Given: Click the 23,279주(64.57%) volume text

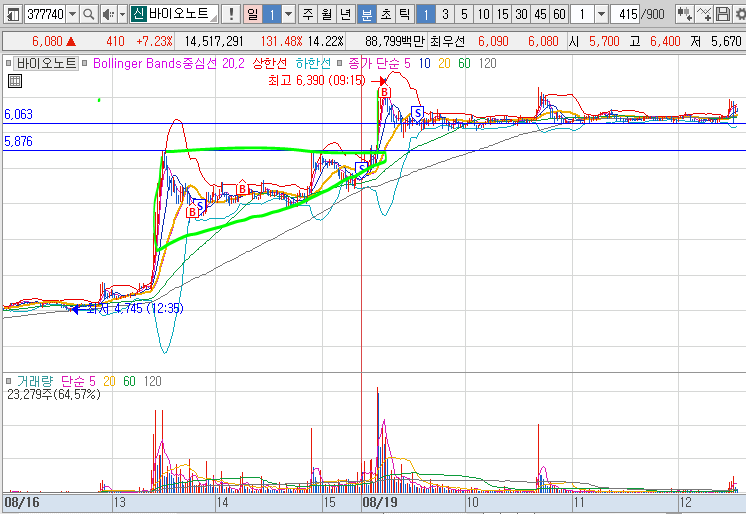Looking at the screenshot, I should [54, 394].
